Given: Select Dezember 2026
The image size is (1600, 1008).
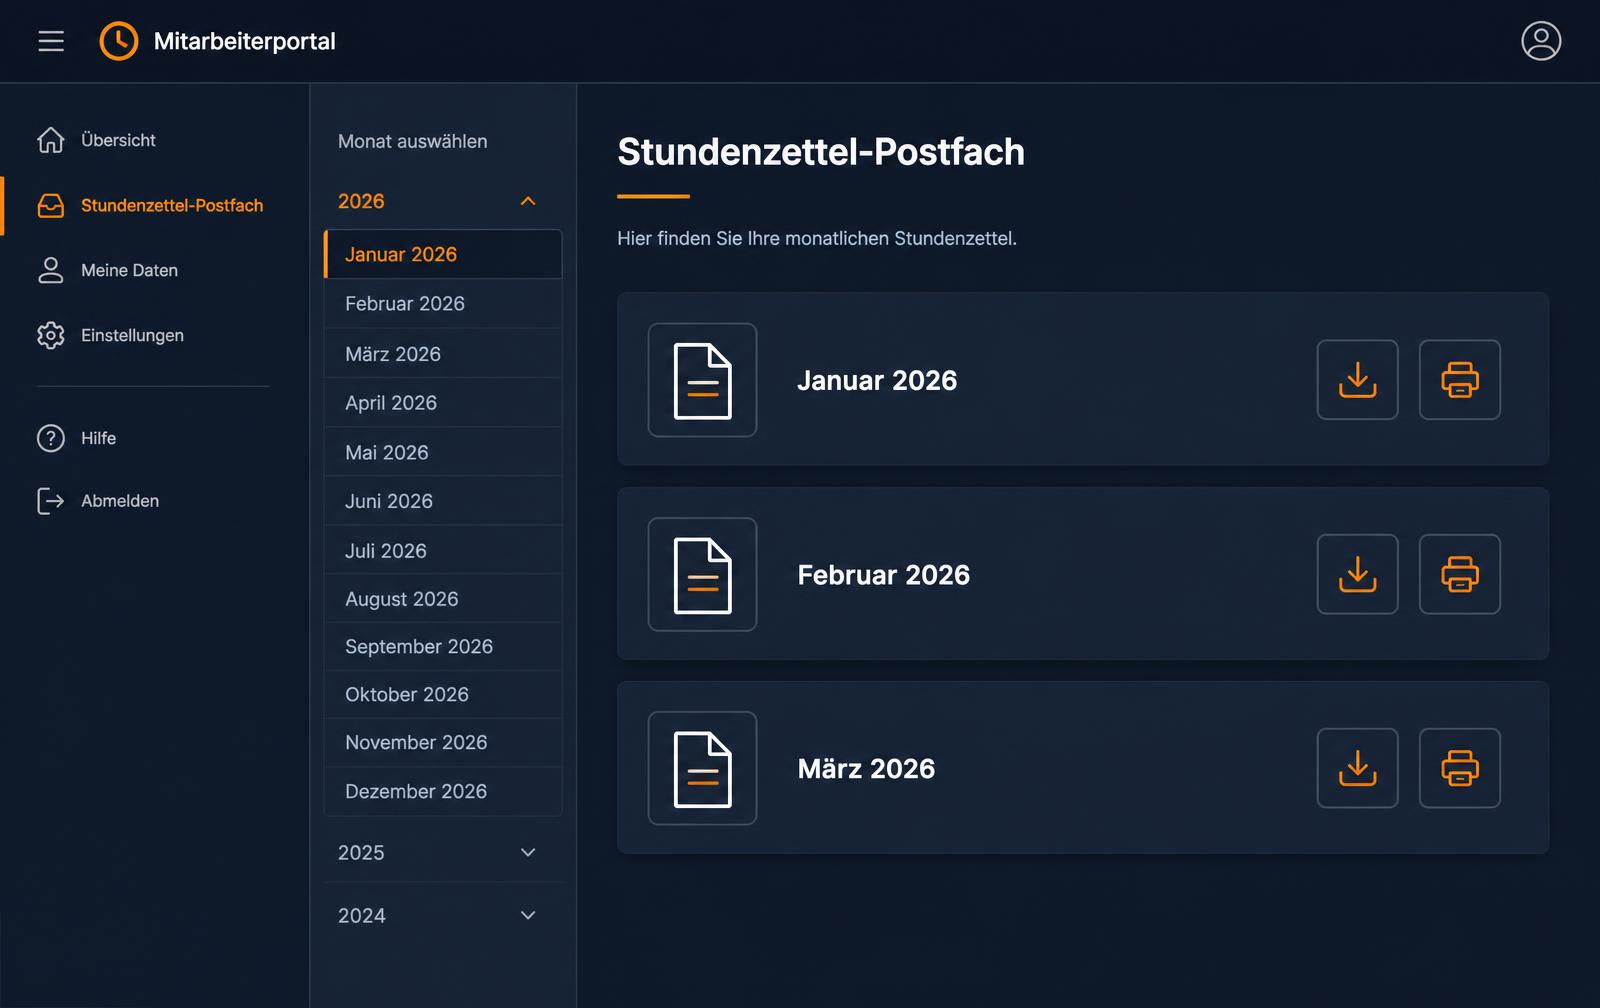Looking at the screenshot, I should [x=443, y=792].
